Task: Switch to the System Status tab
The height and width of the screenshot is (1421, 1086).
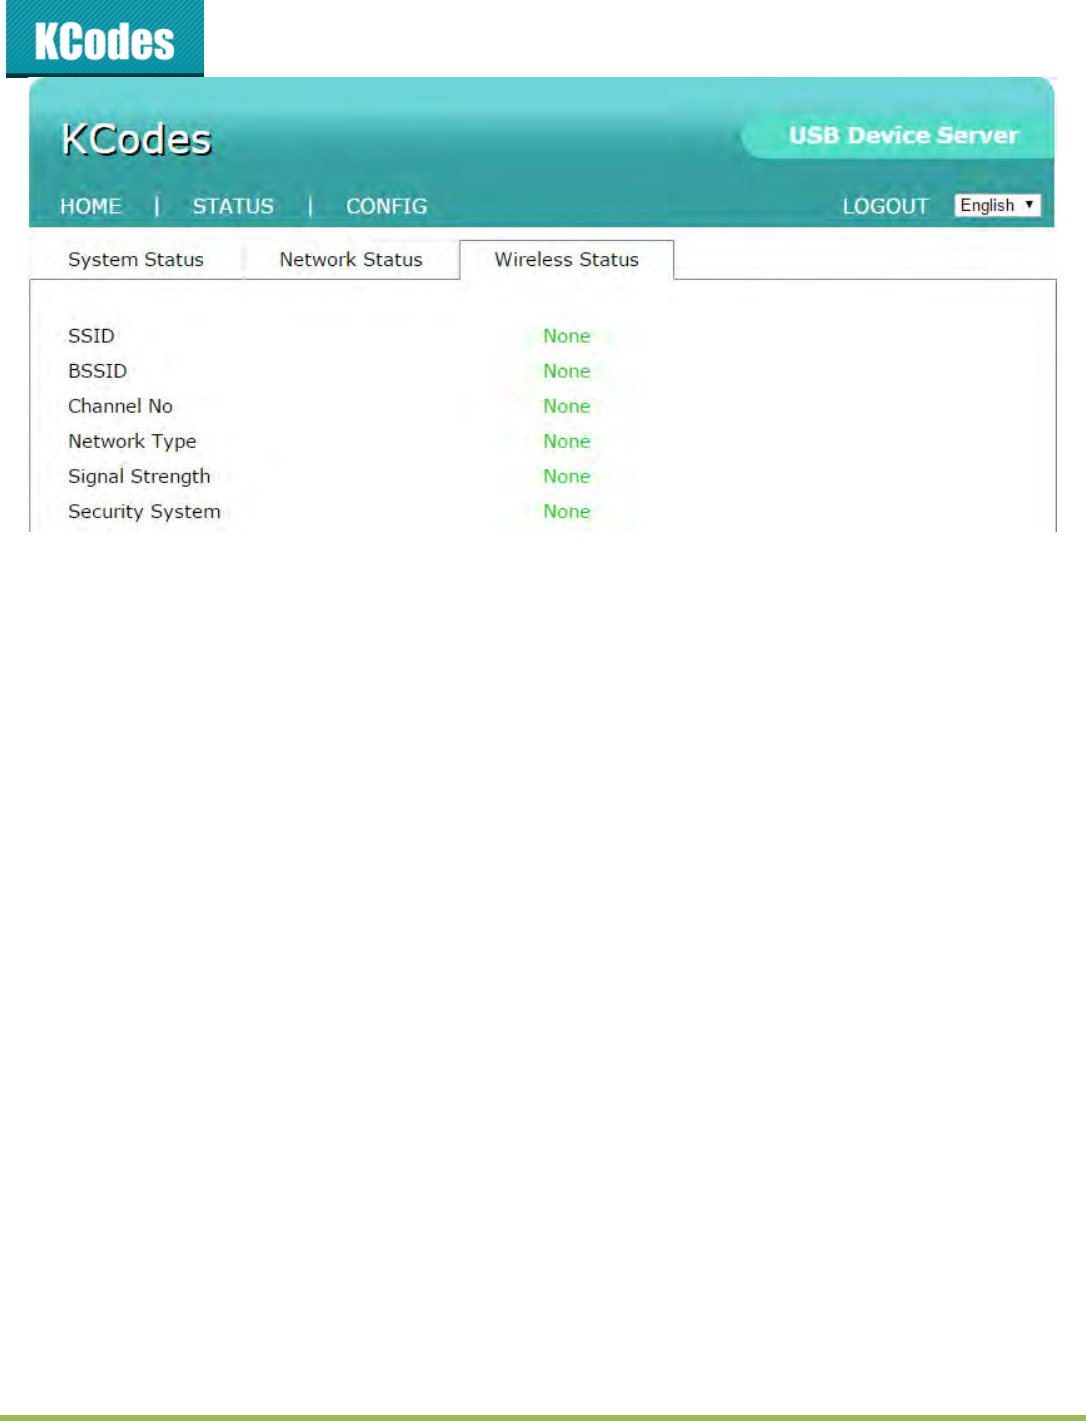Action: (136, 260)
